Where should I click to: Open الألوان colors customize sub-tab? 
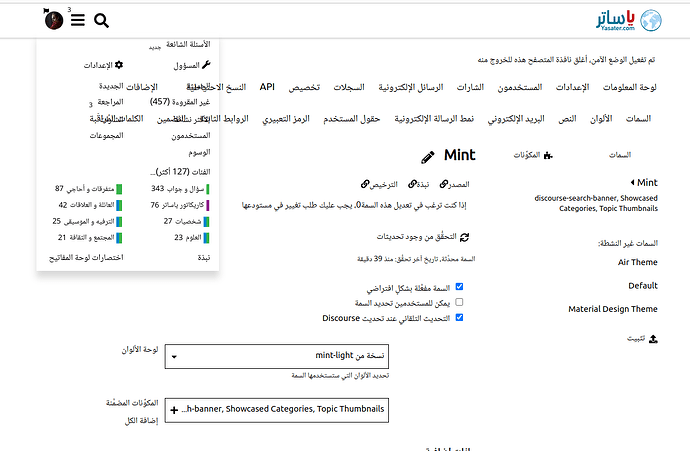(x=601, y=119)
